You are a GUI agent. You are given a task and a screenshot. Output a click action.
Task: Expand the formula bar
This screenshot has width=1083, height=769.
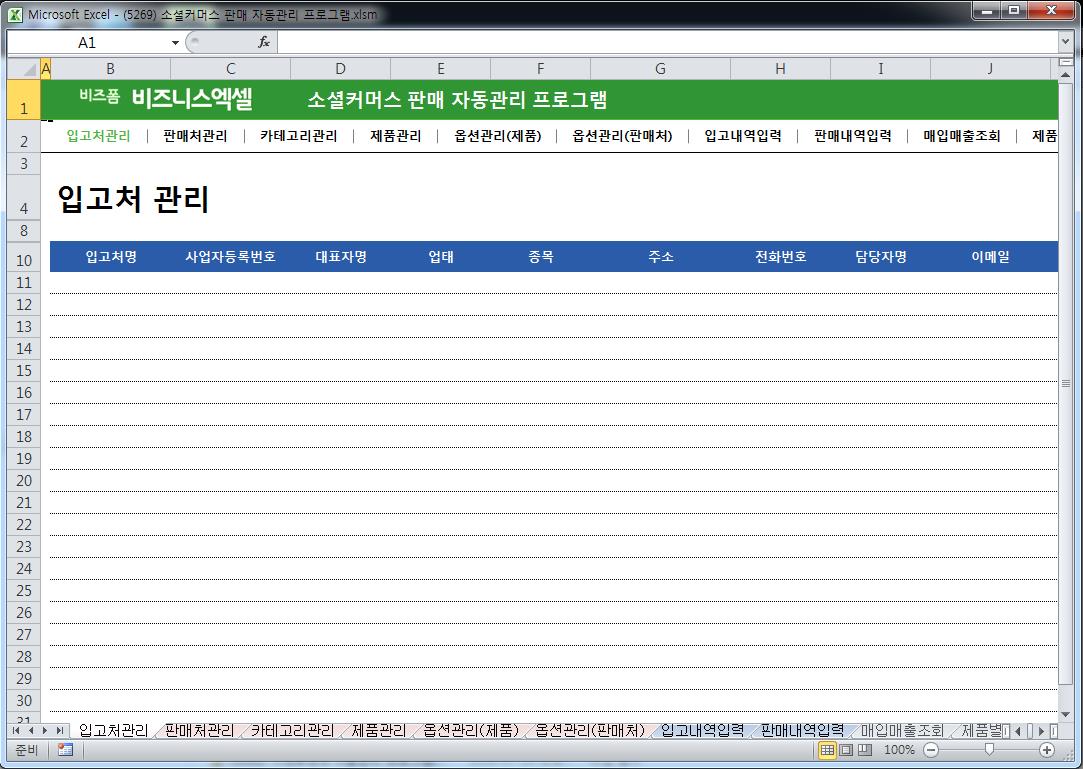click(1065, 42)
